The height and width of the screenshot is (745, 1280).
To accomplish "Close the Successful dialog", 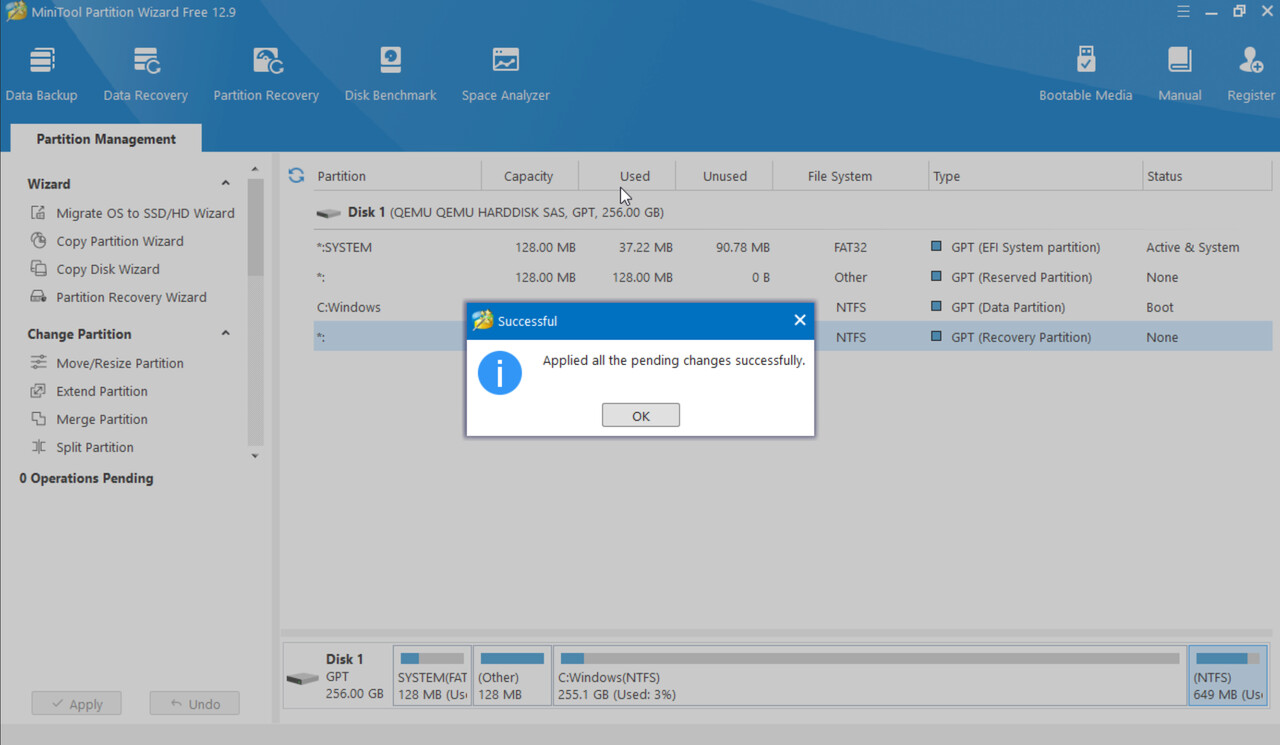I will 799,320.
